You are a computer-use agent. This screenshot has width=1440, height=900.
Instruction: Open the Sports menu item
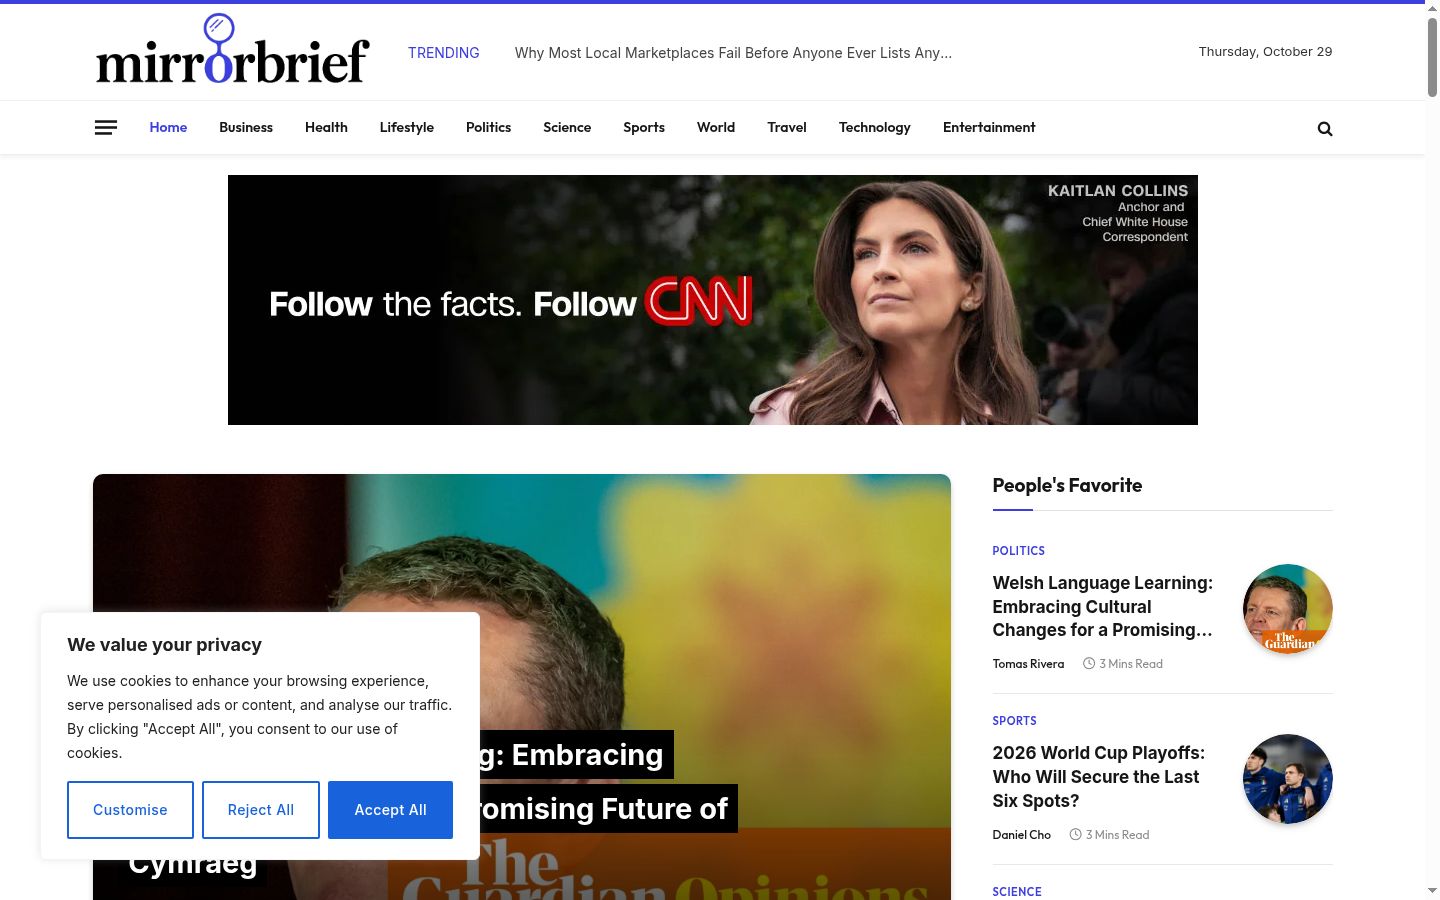(644, 127)
